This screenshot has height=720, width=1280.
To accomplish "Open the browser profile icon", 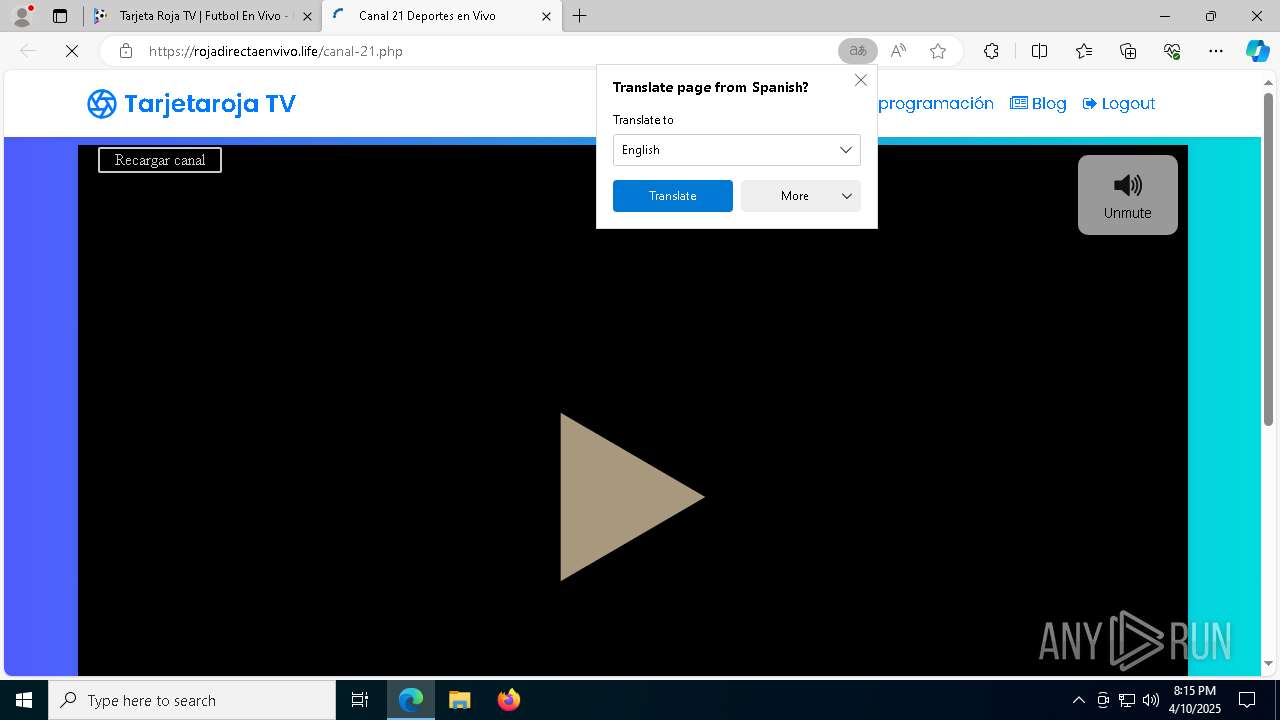I will (22, 16).
